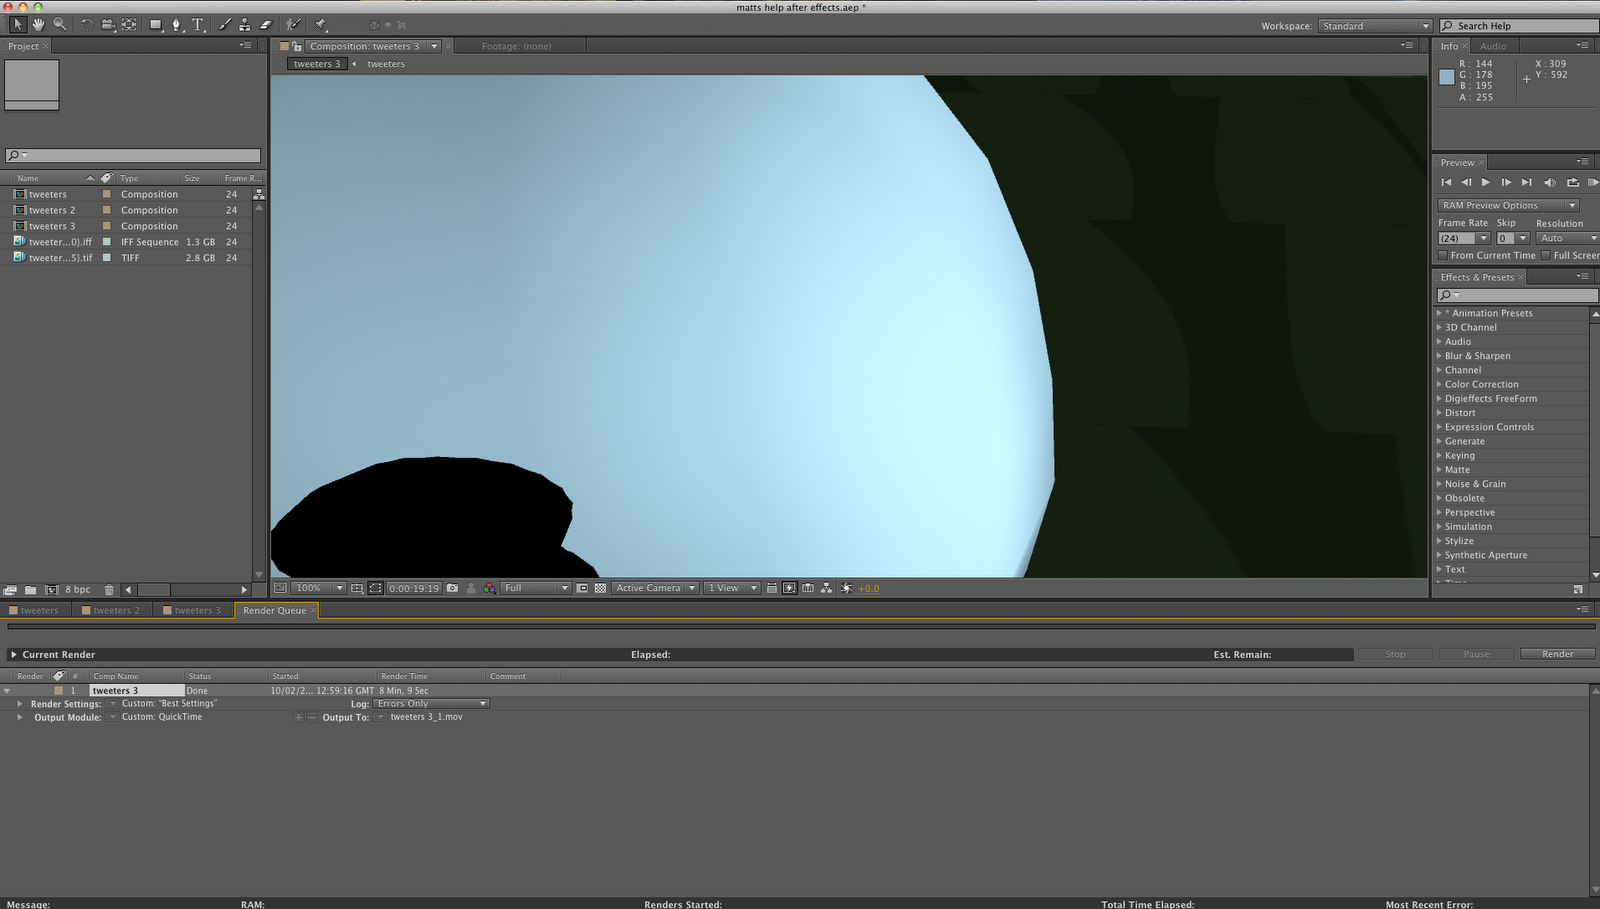The width and height of the screenshot is (1600, 909).
Task: Switch to the tweeters 2 timeline tab
Action: 112,611
